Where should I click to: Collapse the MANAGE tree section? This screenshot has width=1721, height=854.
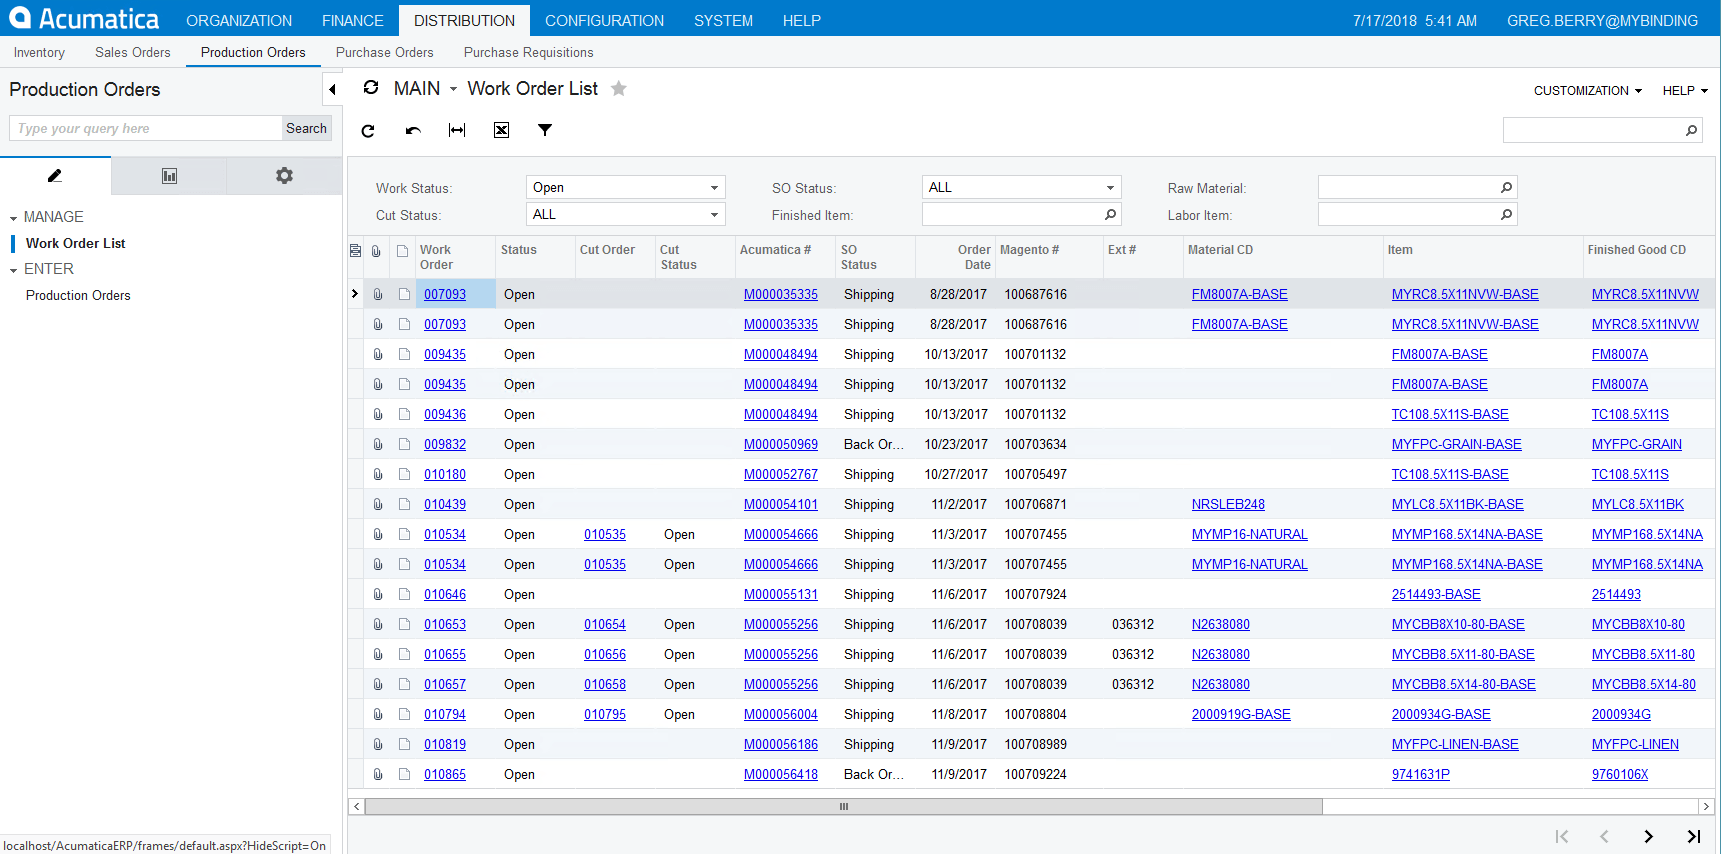[13, 218]
